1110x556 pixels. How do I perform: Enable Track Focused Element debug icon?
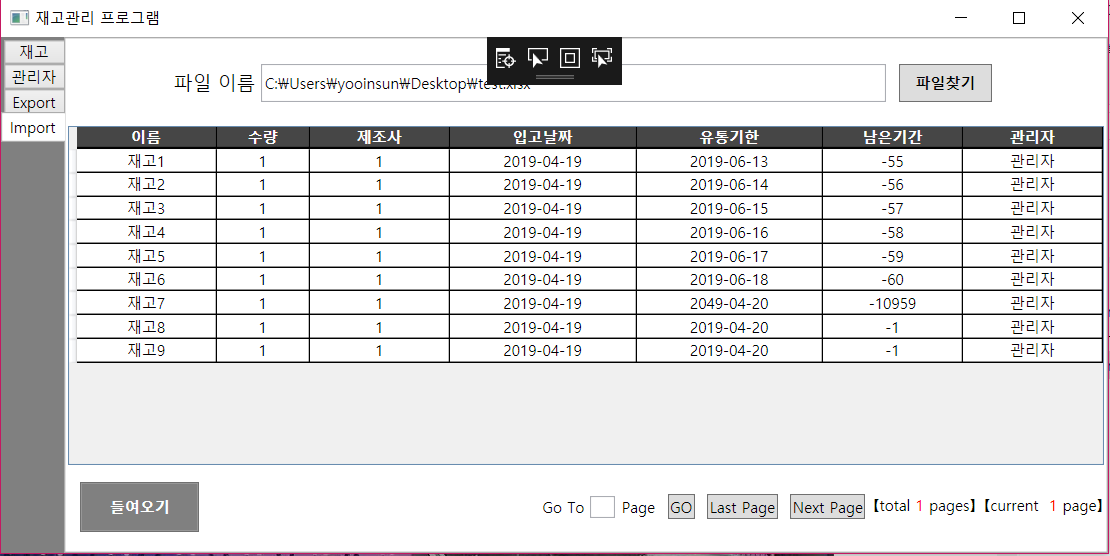[602, 58]
